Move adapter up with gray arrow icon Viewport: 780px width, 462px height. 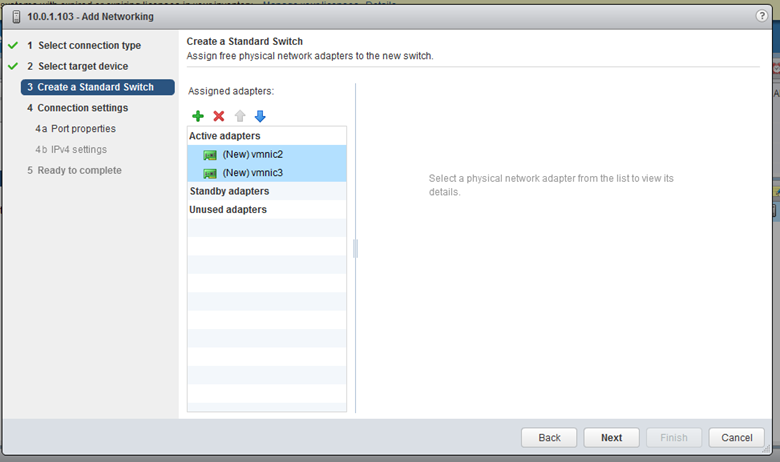click(x=240, y=116)
